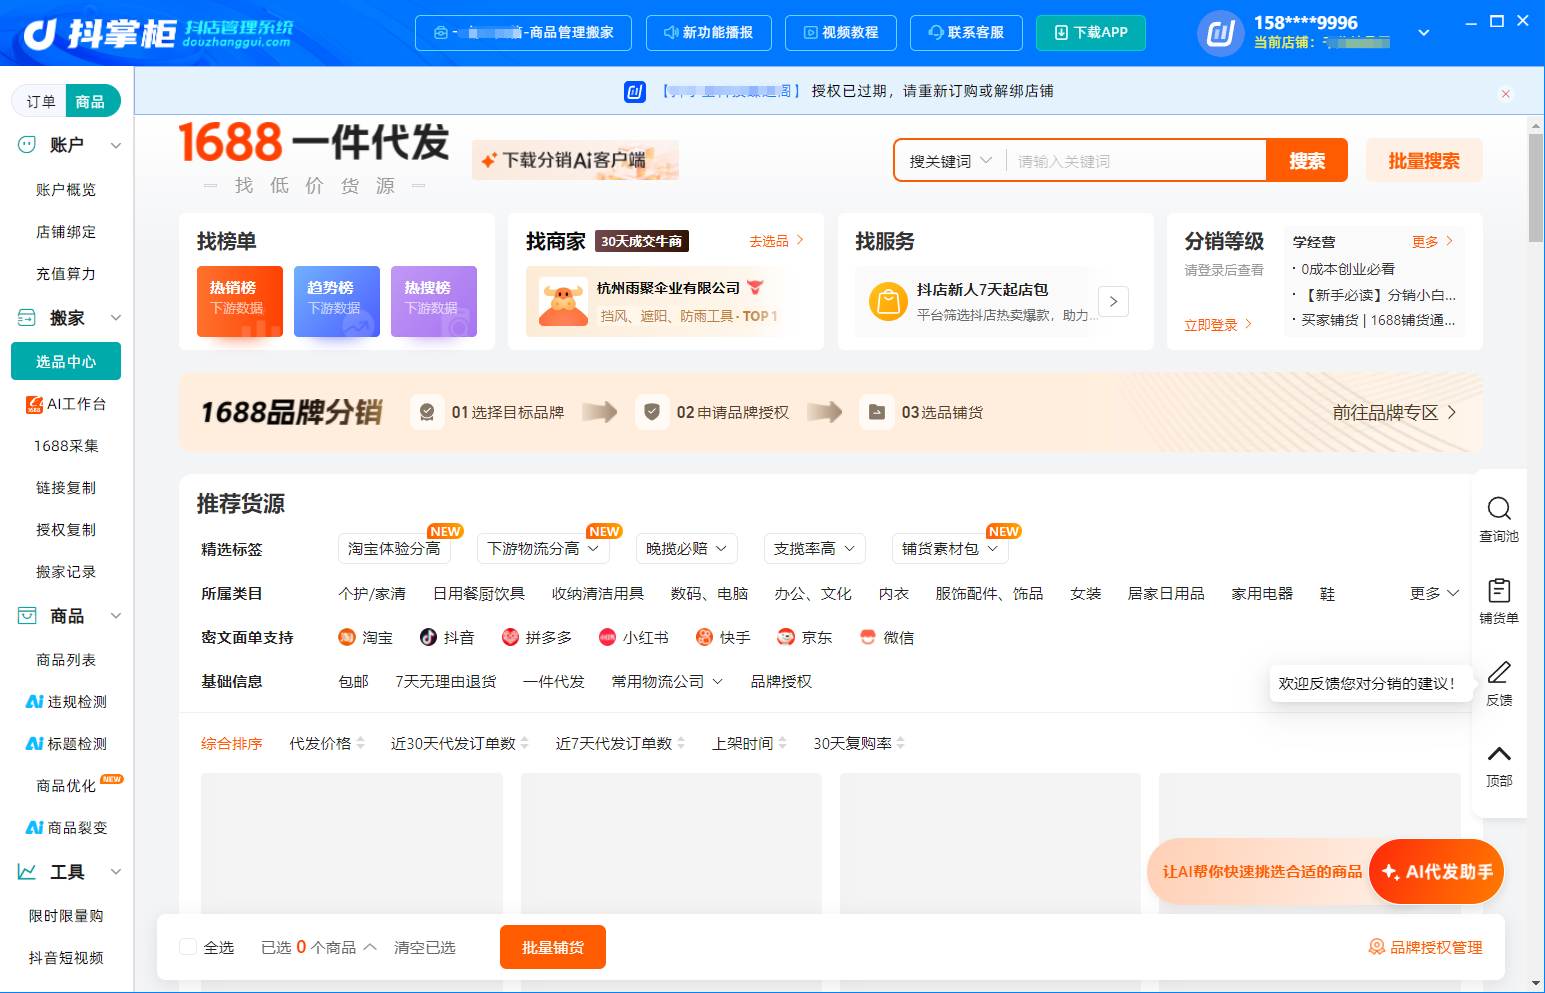Click the 账户 wallet icon in sidebar
The width and height of the screenshot is (1545, 993).
tap(27, 145)
